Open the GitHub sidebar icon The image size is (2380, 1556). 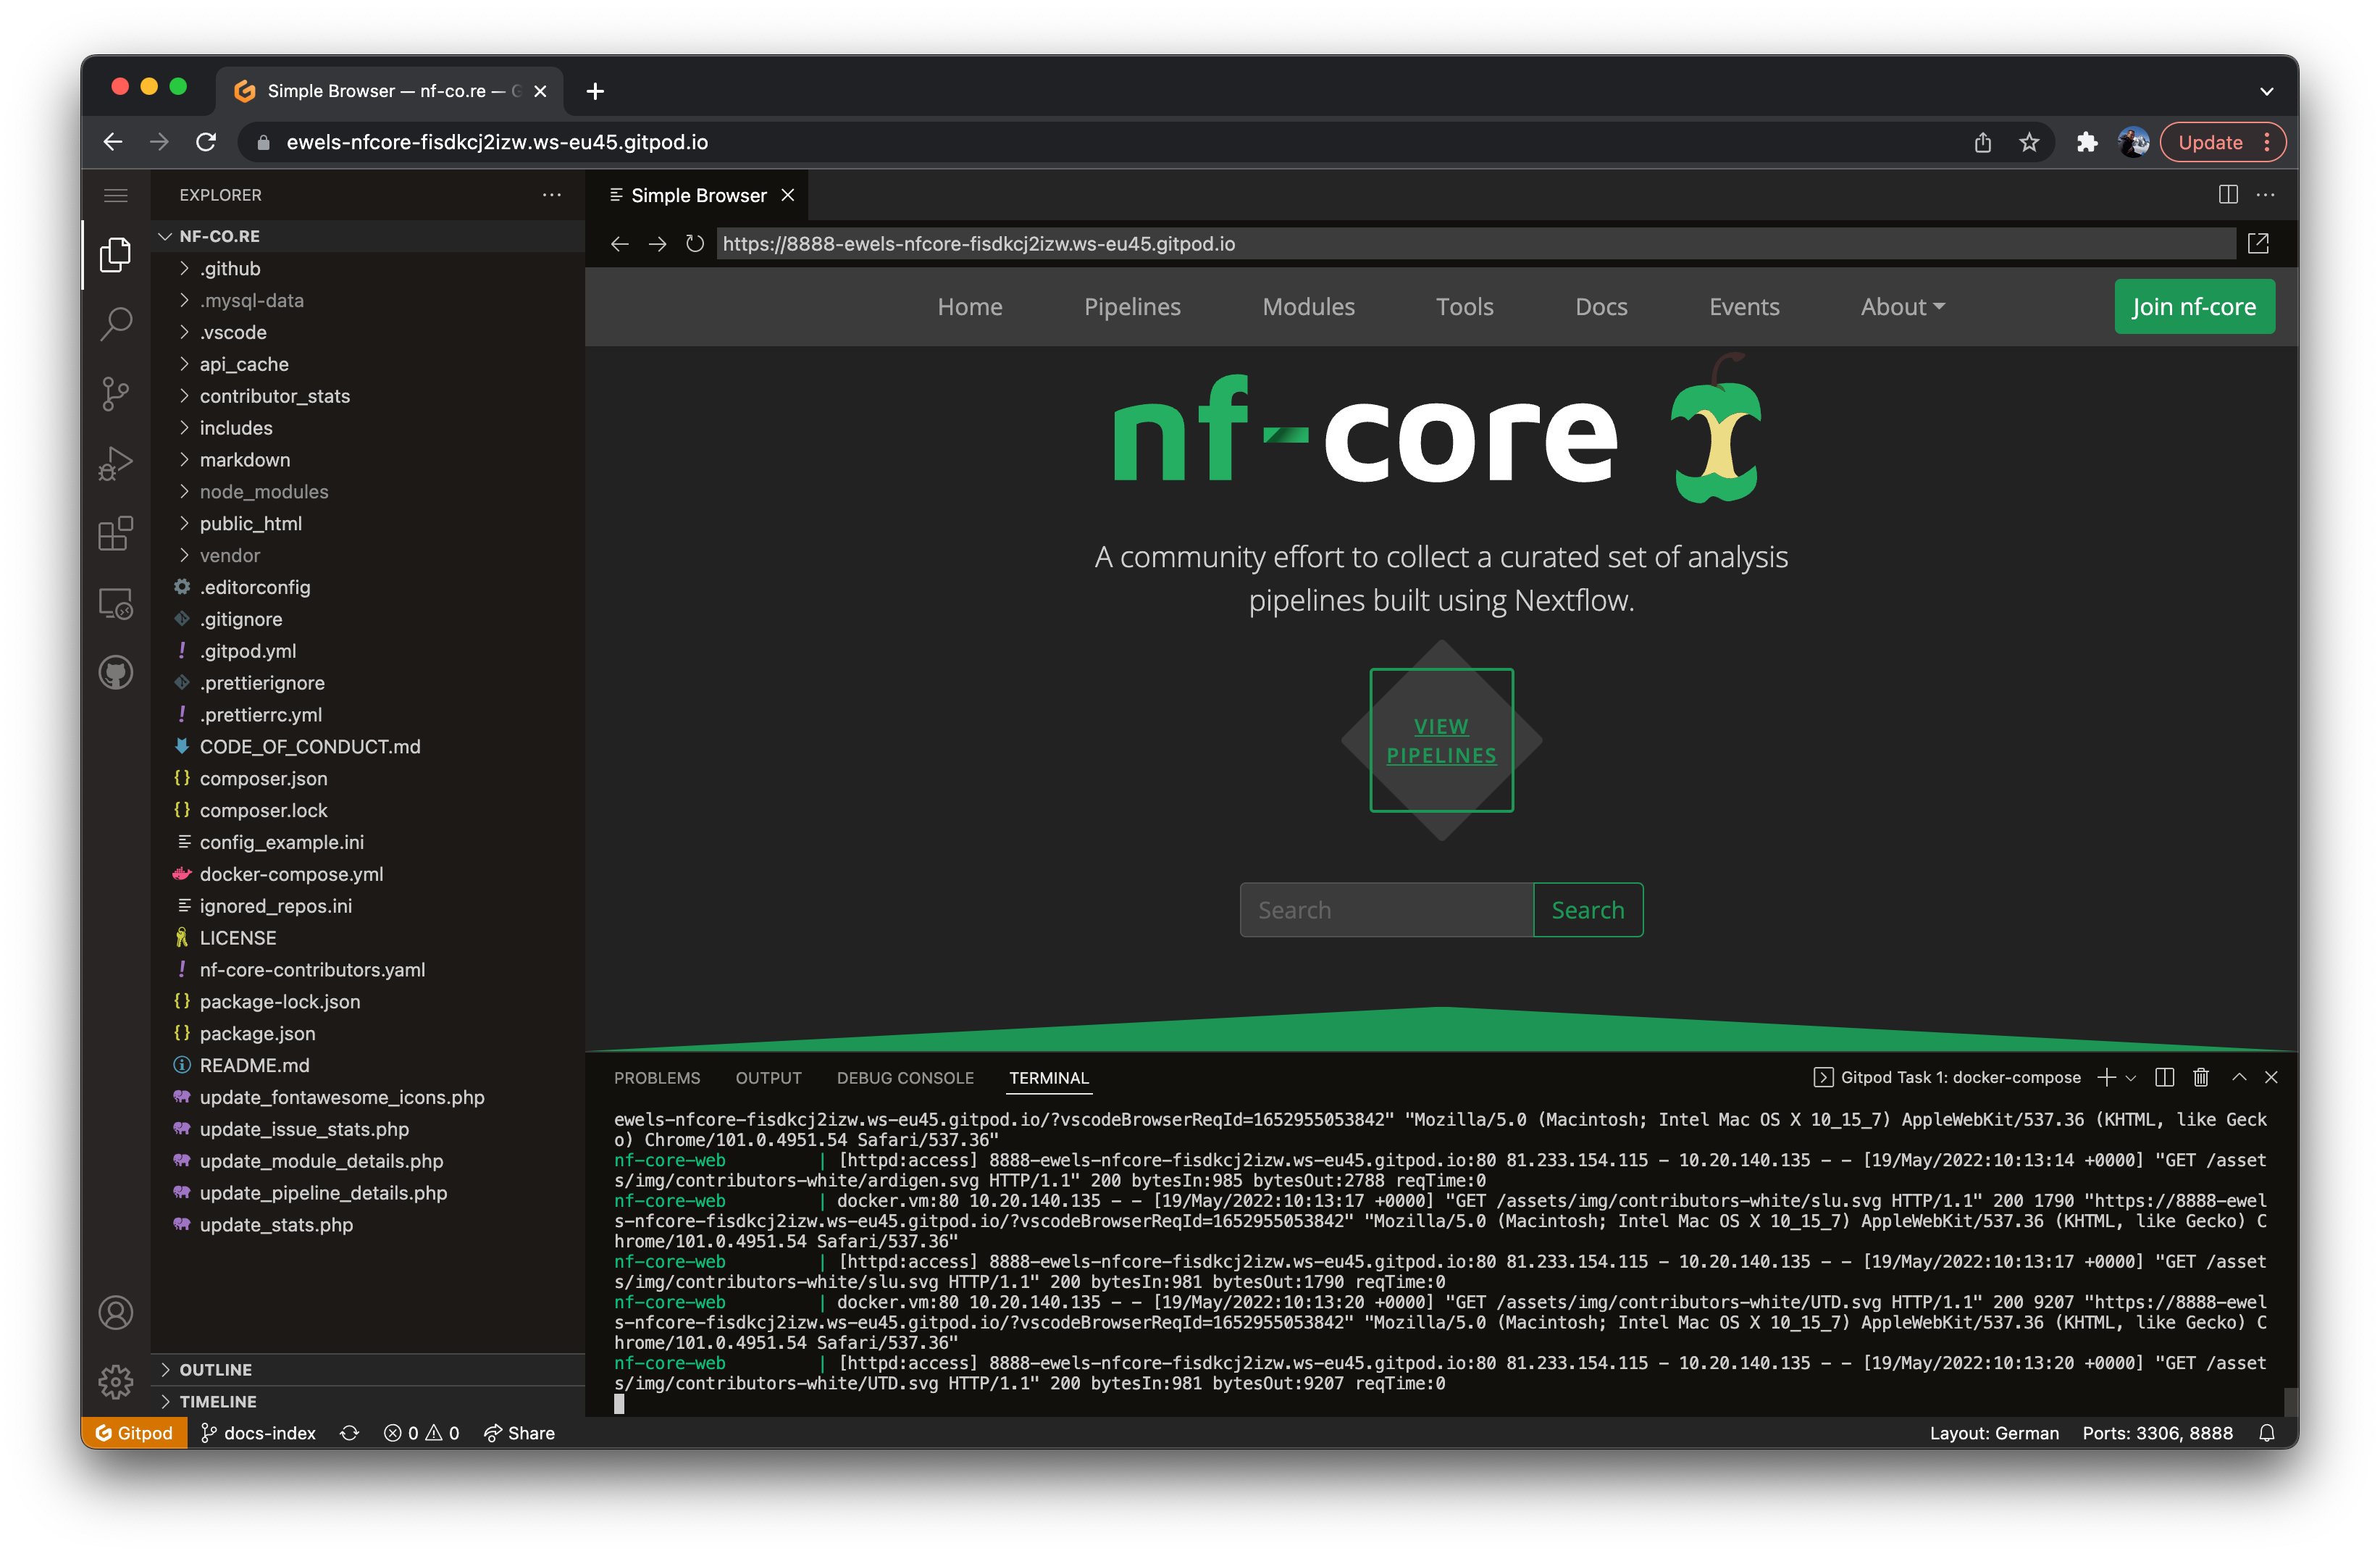pyautogui.click(x=116, y=672)
